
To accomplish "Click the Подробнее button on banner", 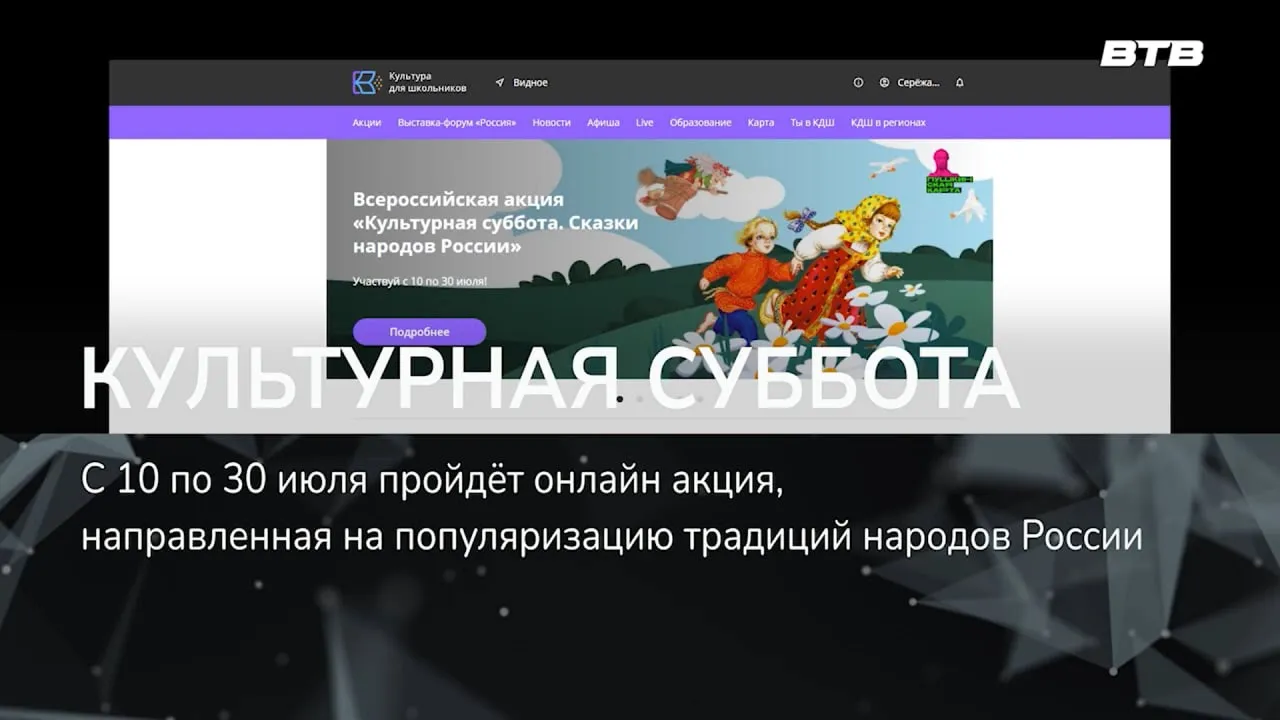I will click(x=419, y=332).
